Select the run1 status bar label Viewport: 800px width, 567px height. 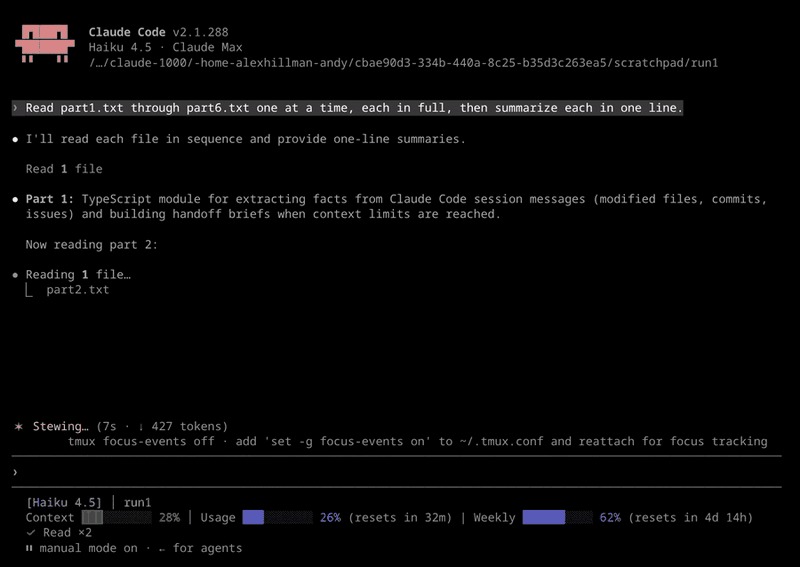(x=137, y=502)
